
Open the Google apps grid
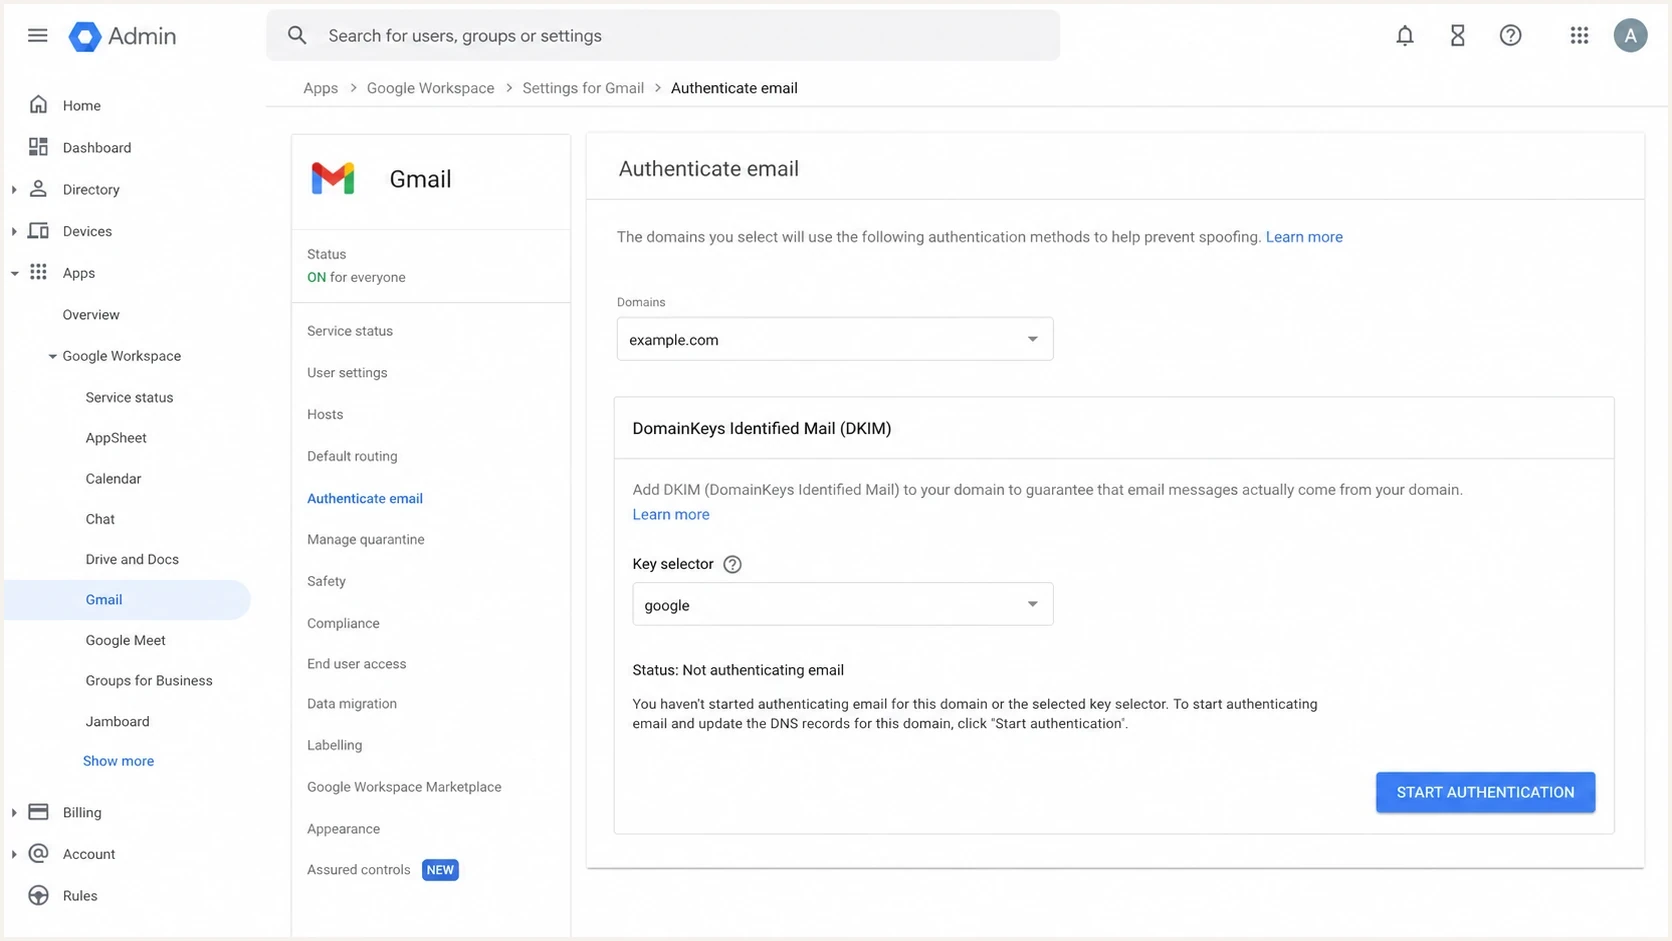[x=1579, y=36]
